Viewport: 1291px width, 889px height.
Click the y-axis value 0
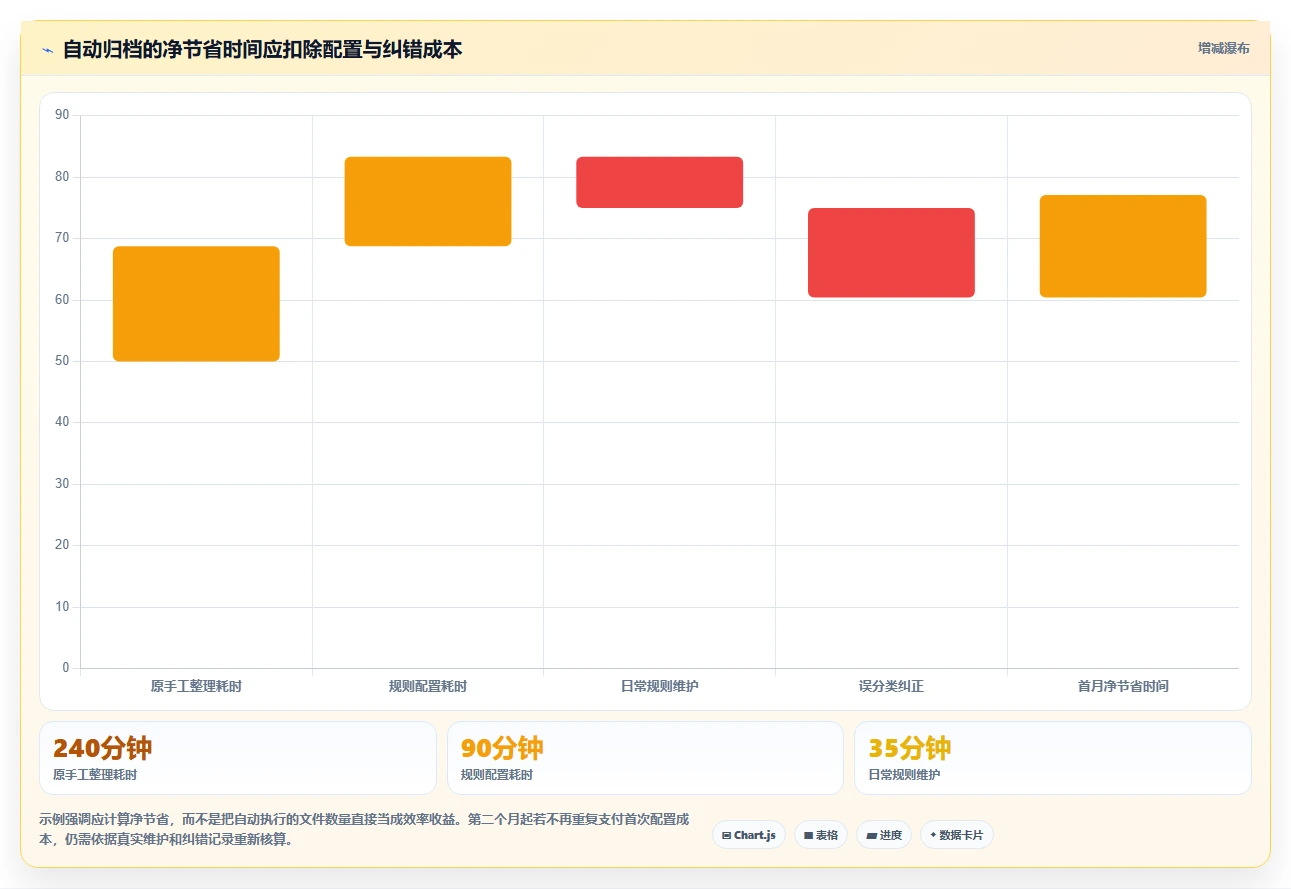66,668
